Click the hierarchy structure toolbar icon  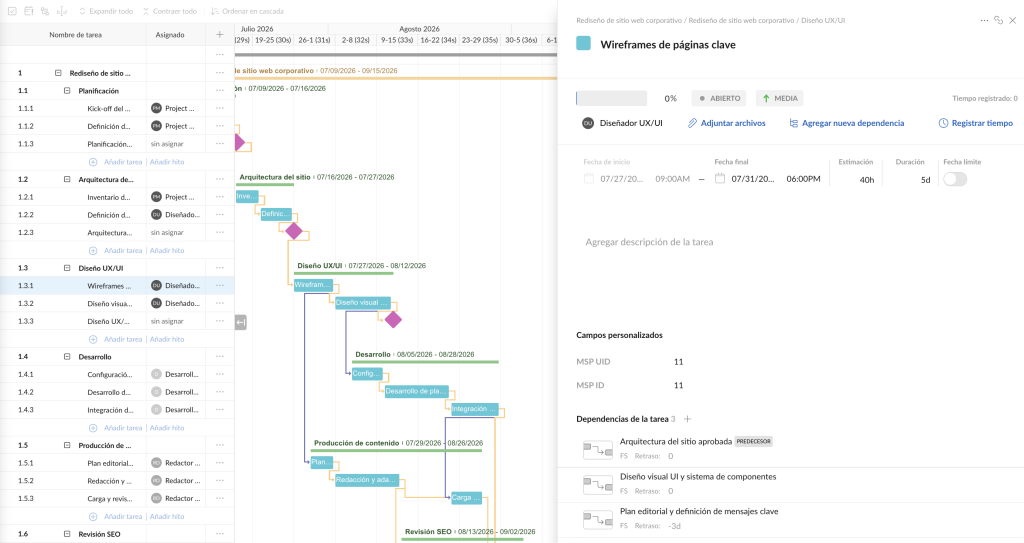click(44, 11)
